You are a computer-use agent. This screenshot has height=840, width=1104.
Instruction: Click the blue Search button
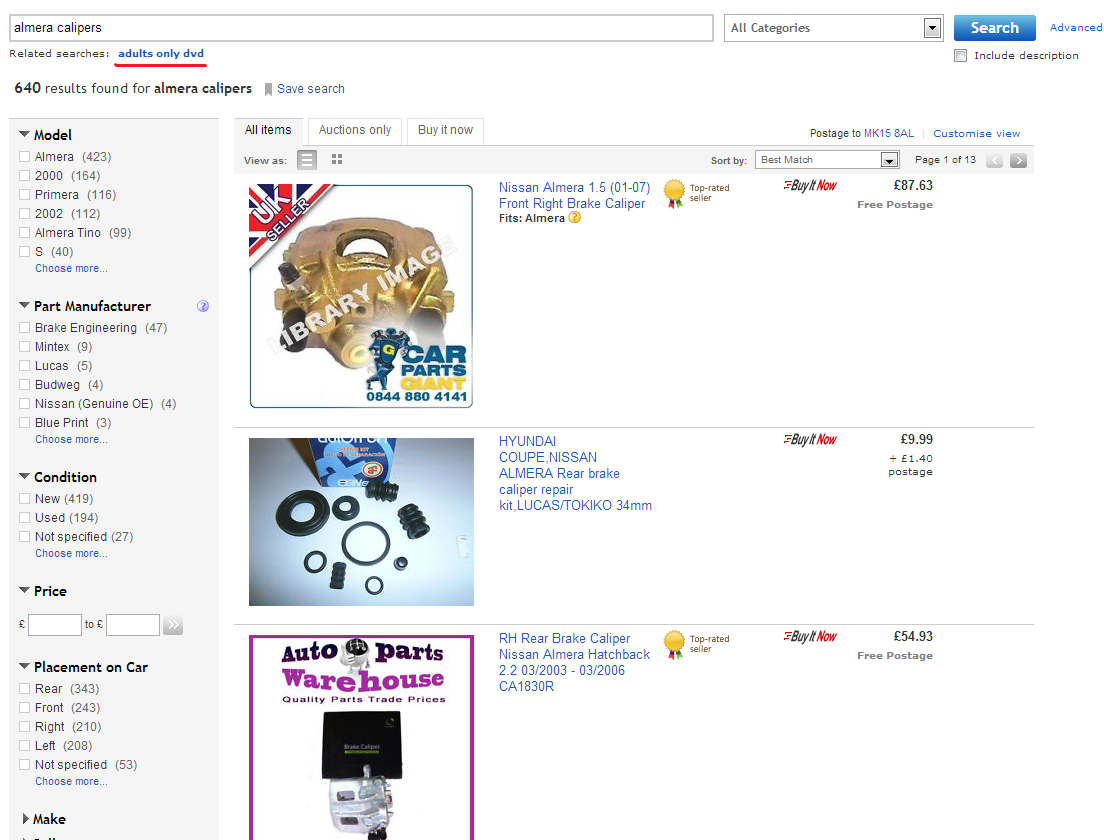[994, 28]
